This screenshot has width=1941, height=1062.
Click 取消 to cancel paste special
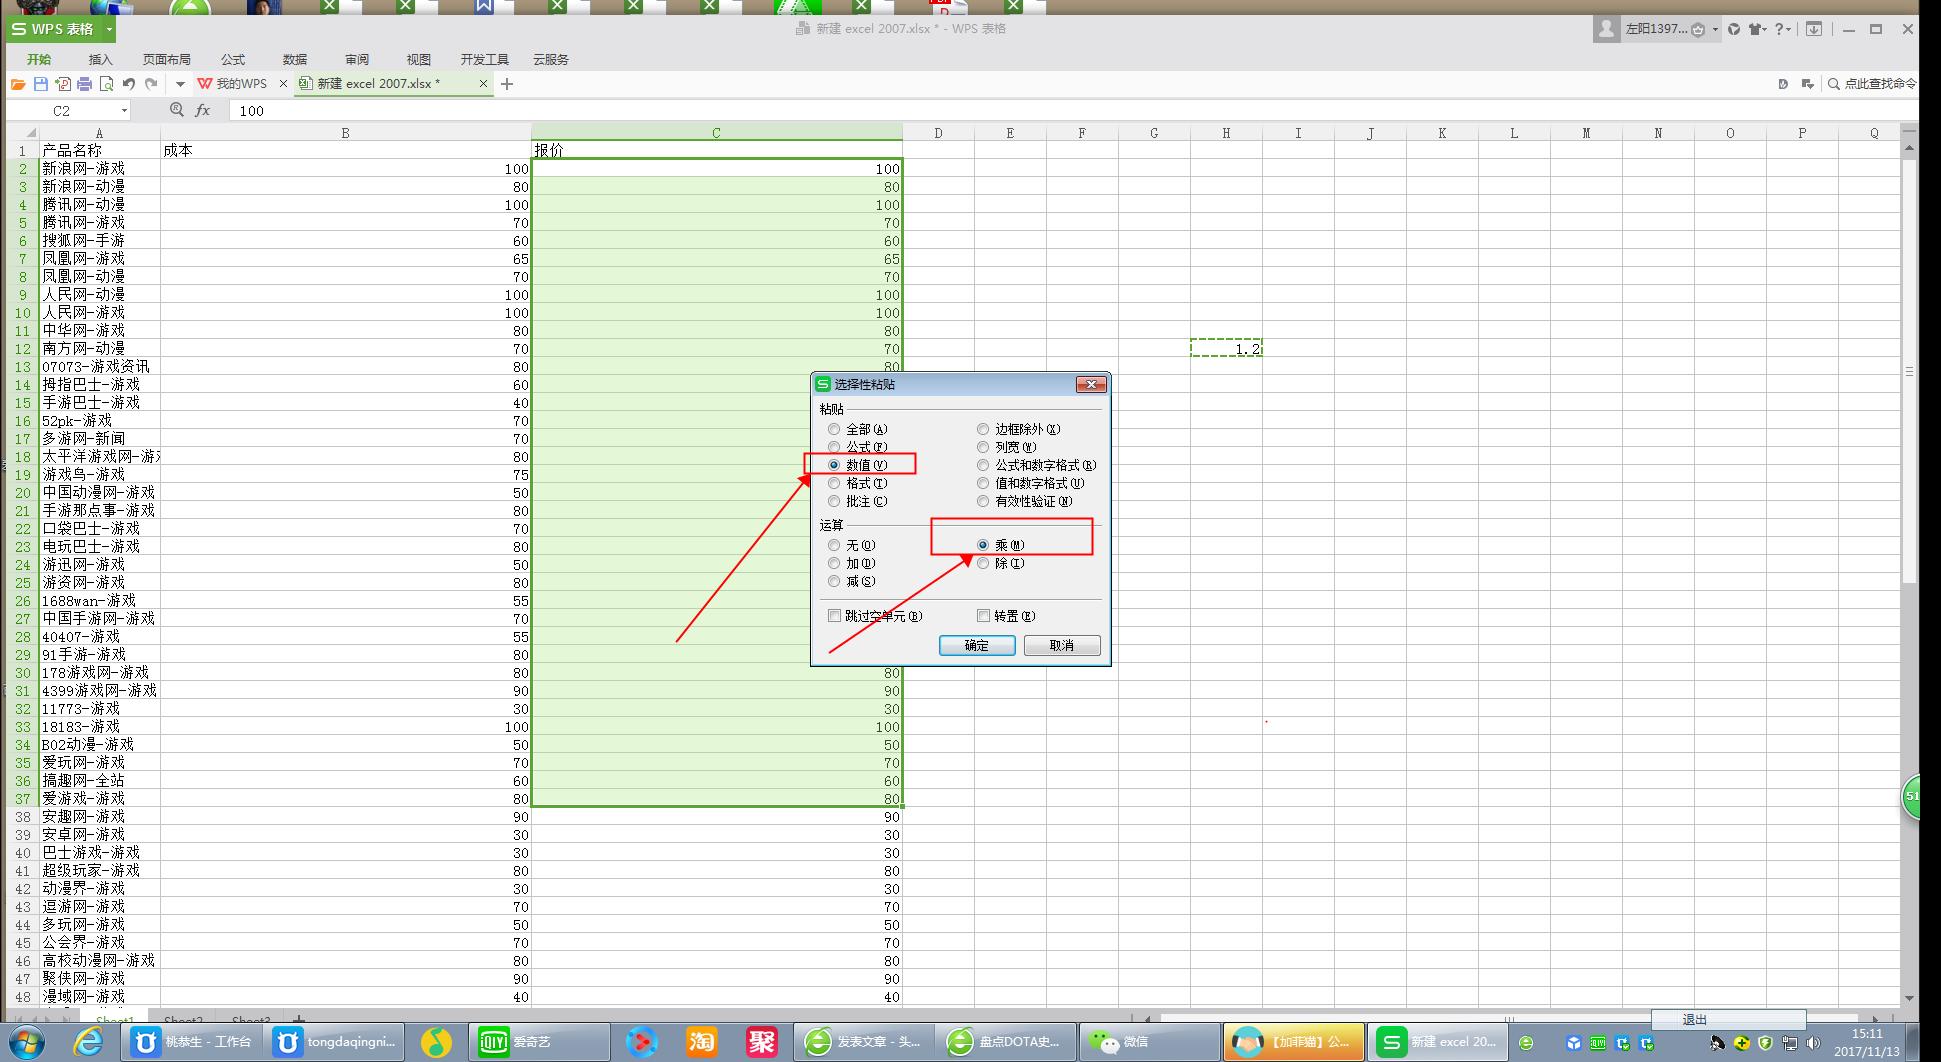pos(1061,645)
